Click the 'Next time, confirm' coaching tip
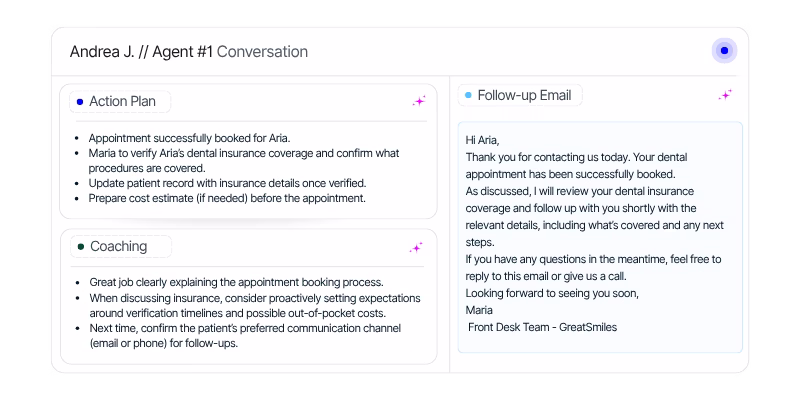The image size is (800, 400). tap(245, 336)
